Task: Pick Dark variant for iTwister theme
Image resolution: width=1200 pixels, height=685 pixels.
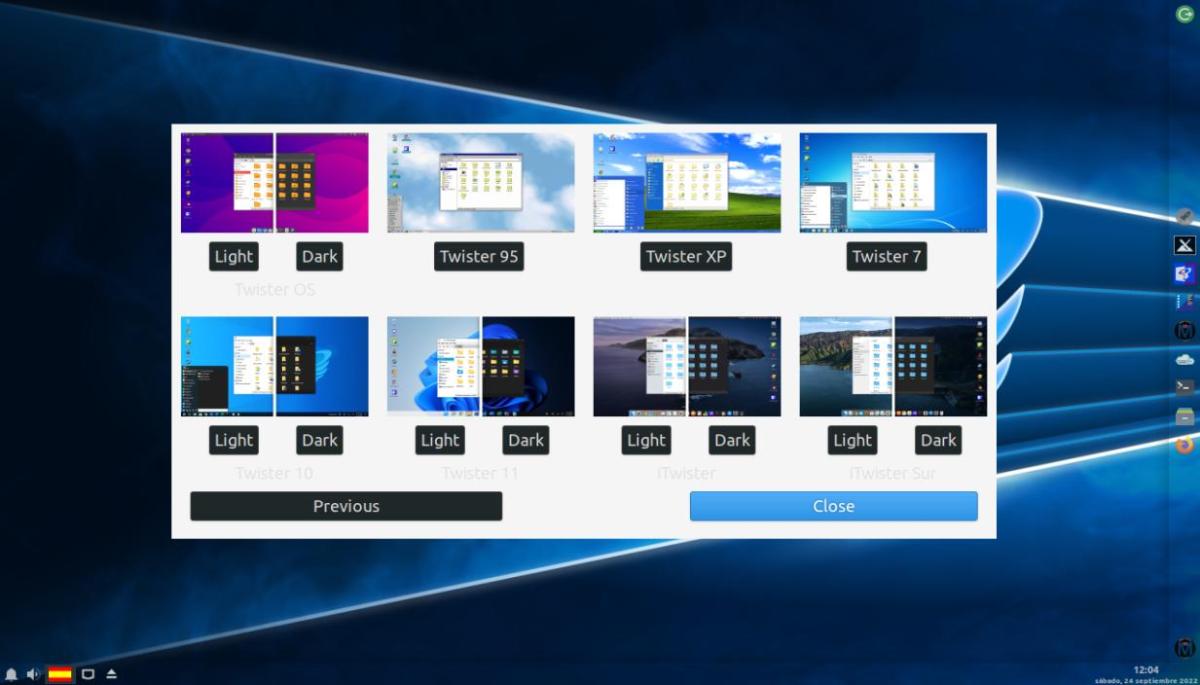Action: point(732,440)
